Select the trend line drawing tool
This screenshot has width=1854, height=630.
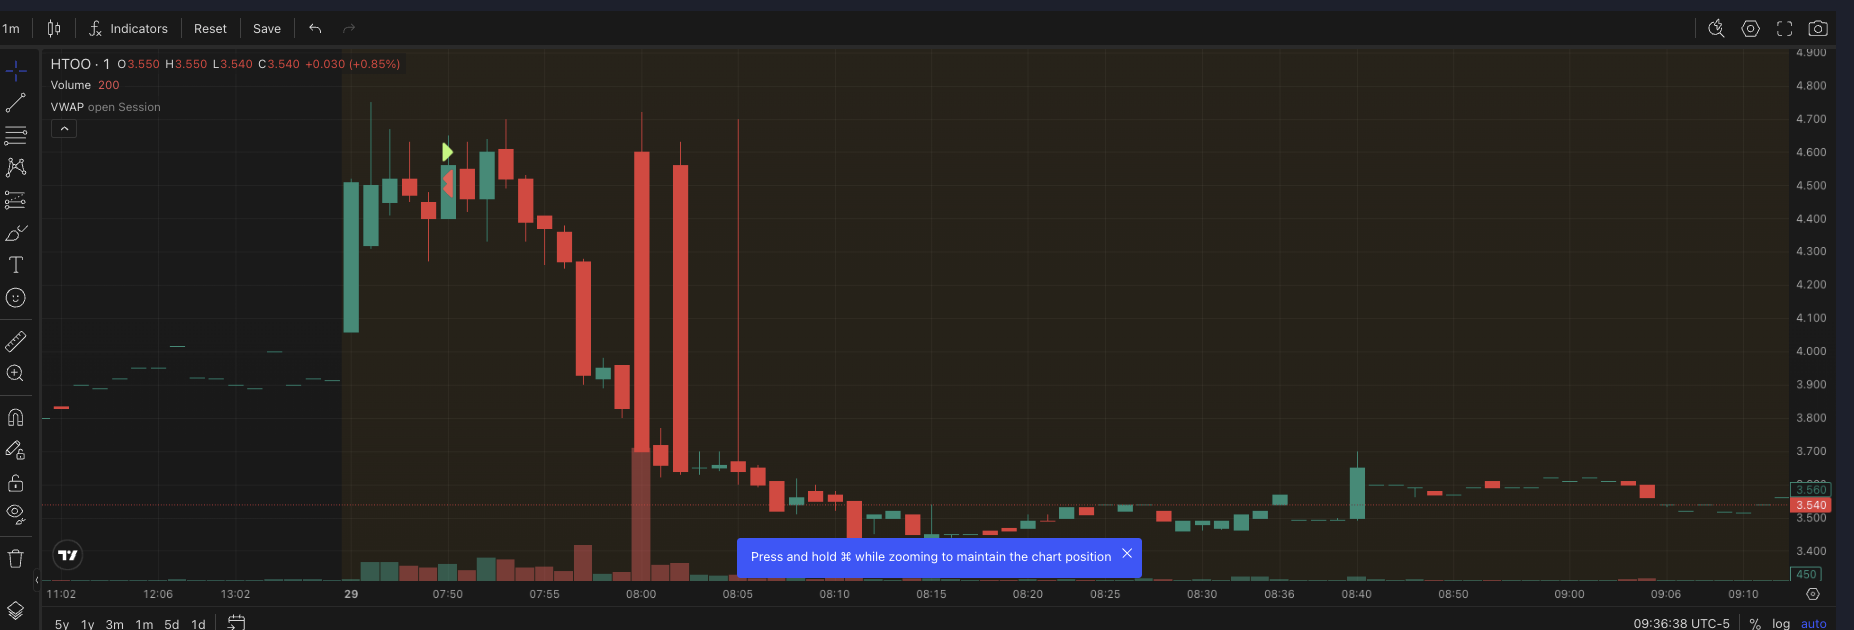16,103
